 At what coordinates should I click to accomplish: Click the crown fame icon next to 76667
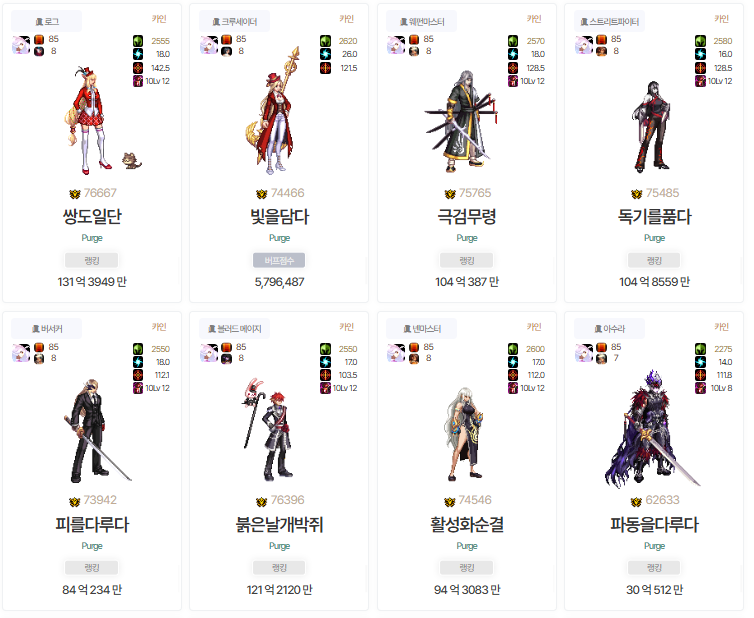75,194
